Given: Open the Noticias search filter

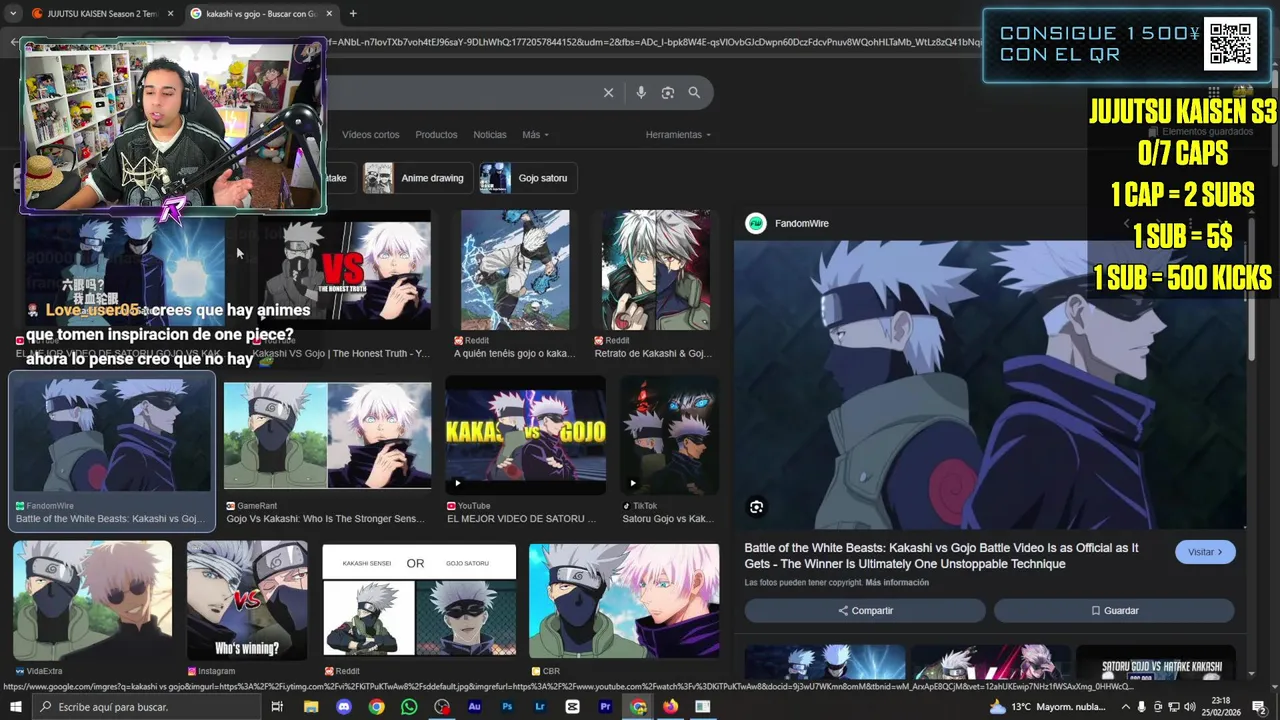Looking at the screenshot, I should pos(490,135).
